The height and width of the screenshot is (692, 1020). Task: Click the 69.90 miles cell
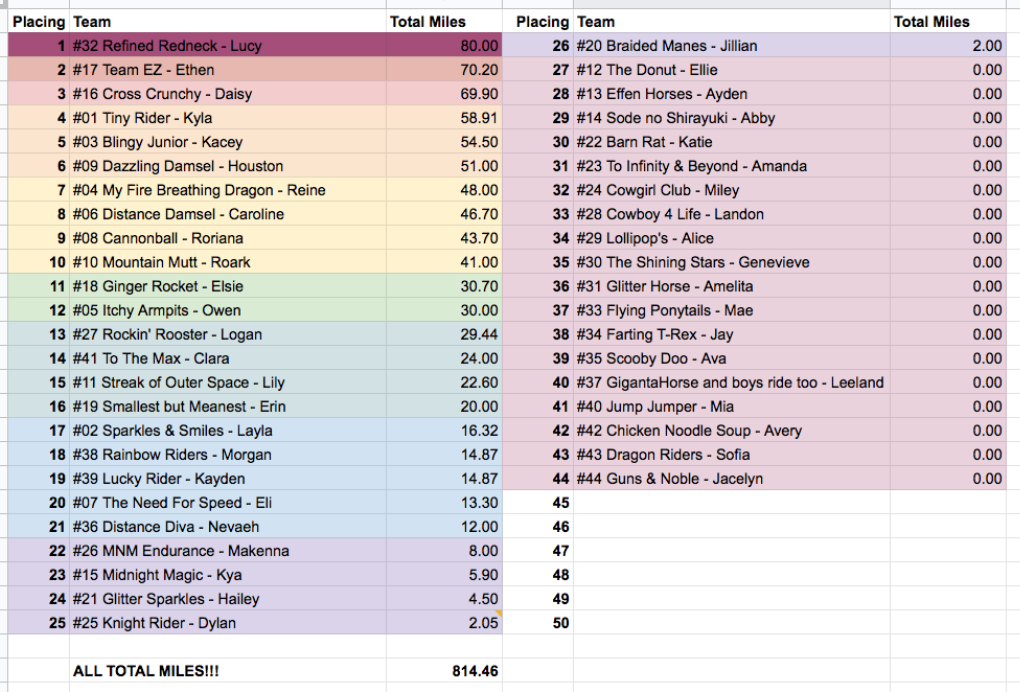click(x=444, y=94)
